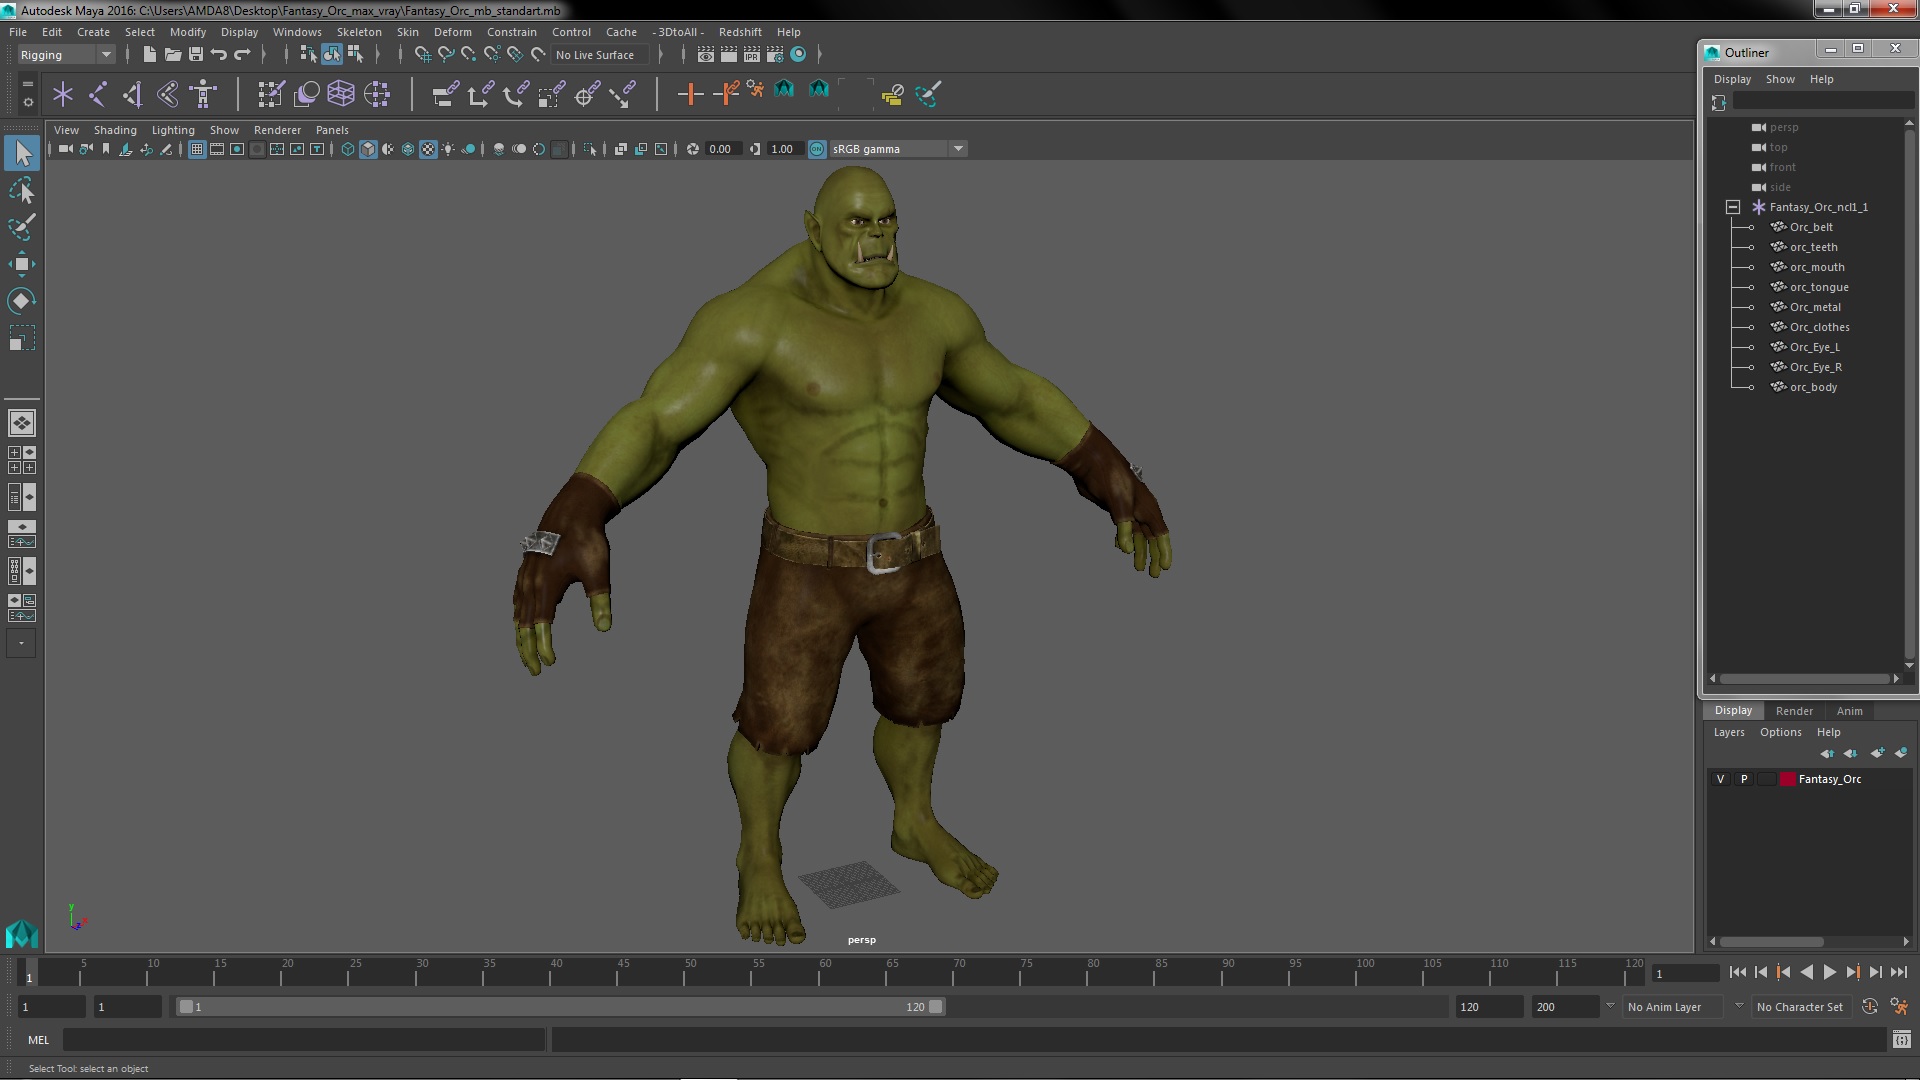Click the current frame field

1685,973
